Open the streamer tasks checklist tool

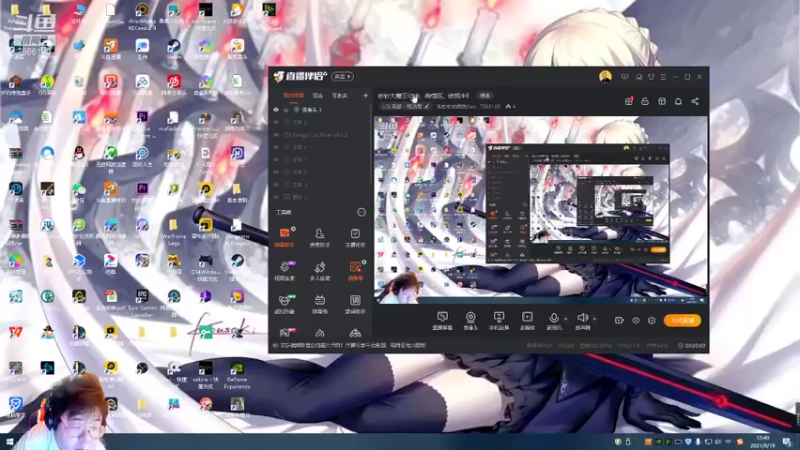click(x=355, y=237)
